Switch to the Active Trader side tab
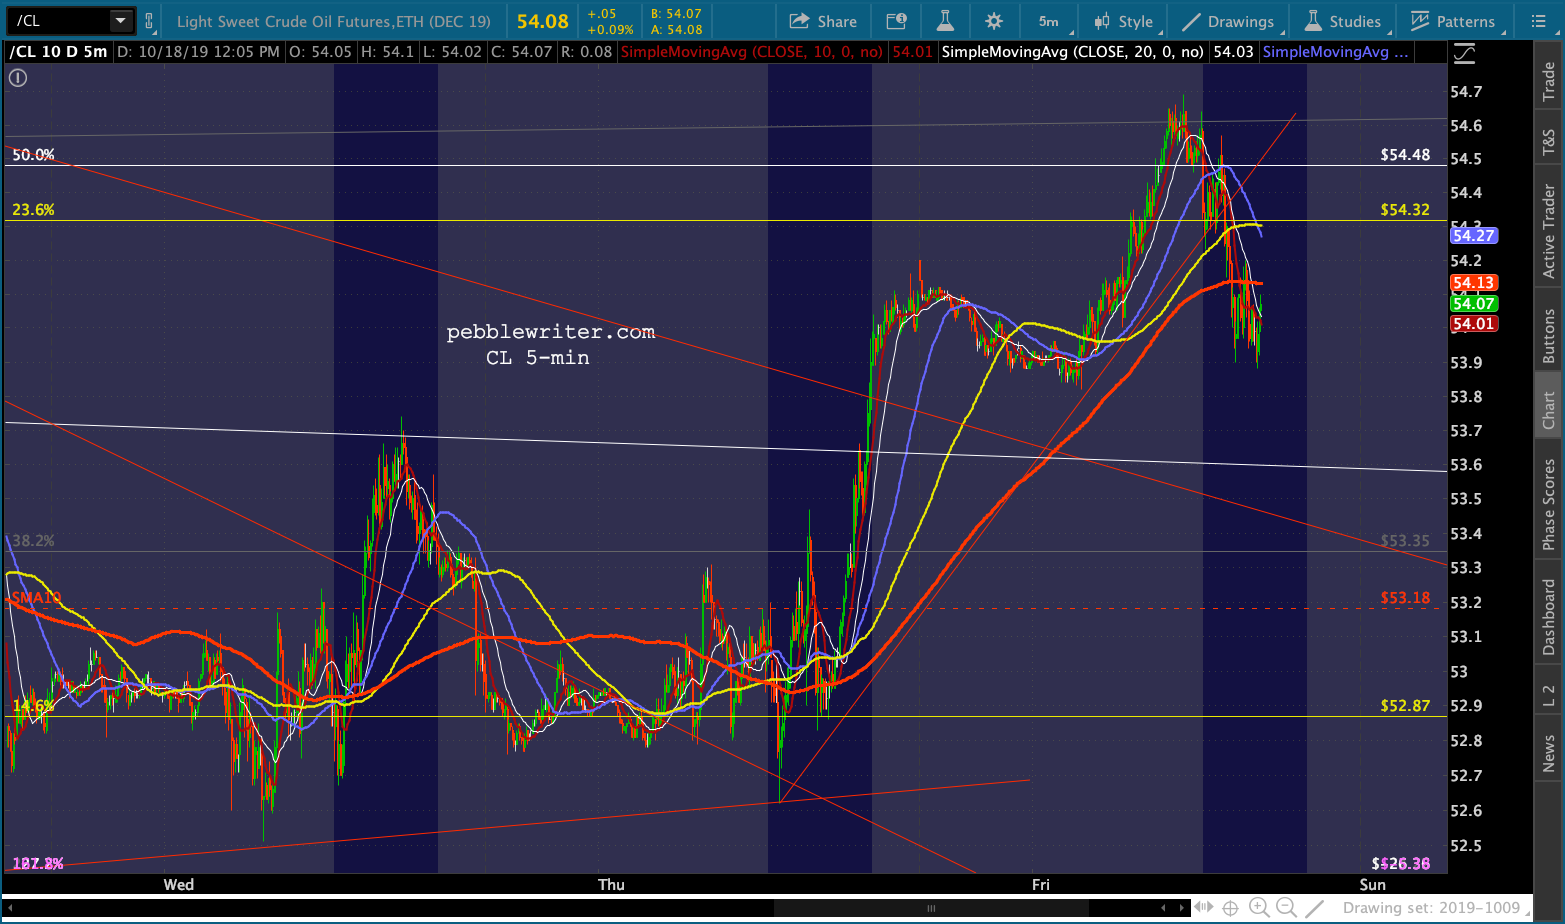 coord(1549,231)
